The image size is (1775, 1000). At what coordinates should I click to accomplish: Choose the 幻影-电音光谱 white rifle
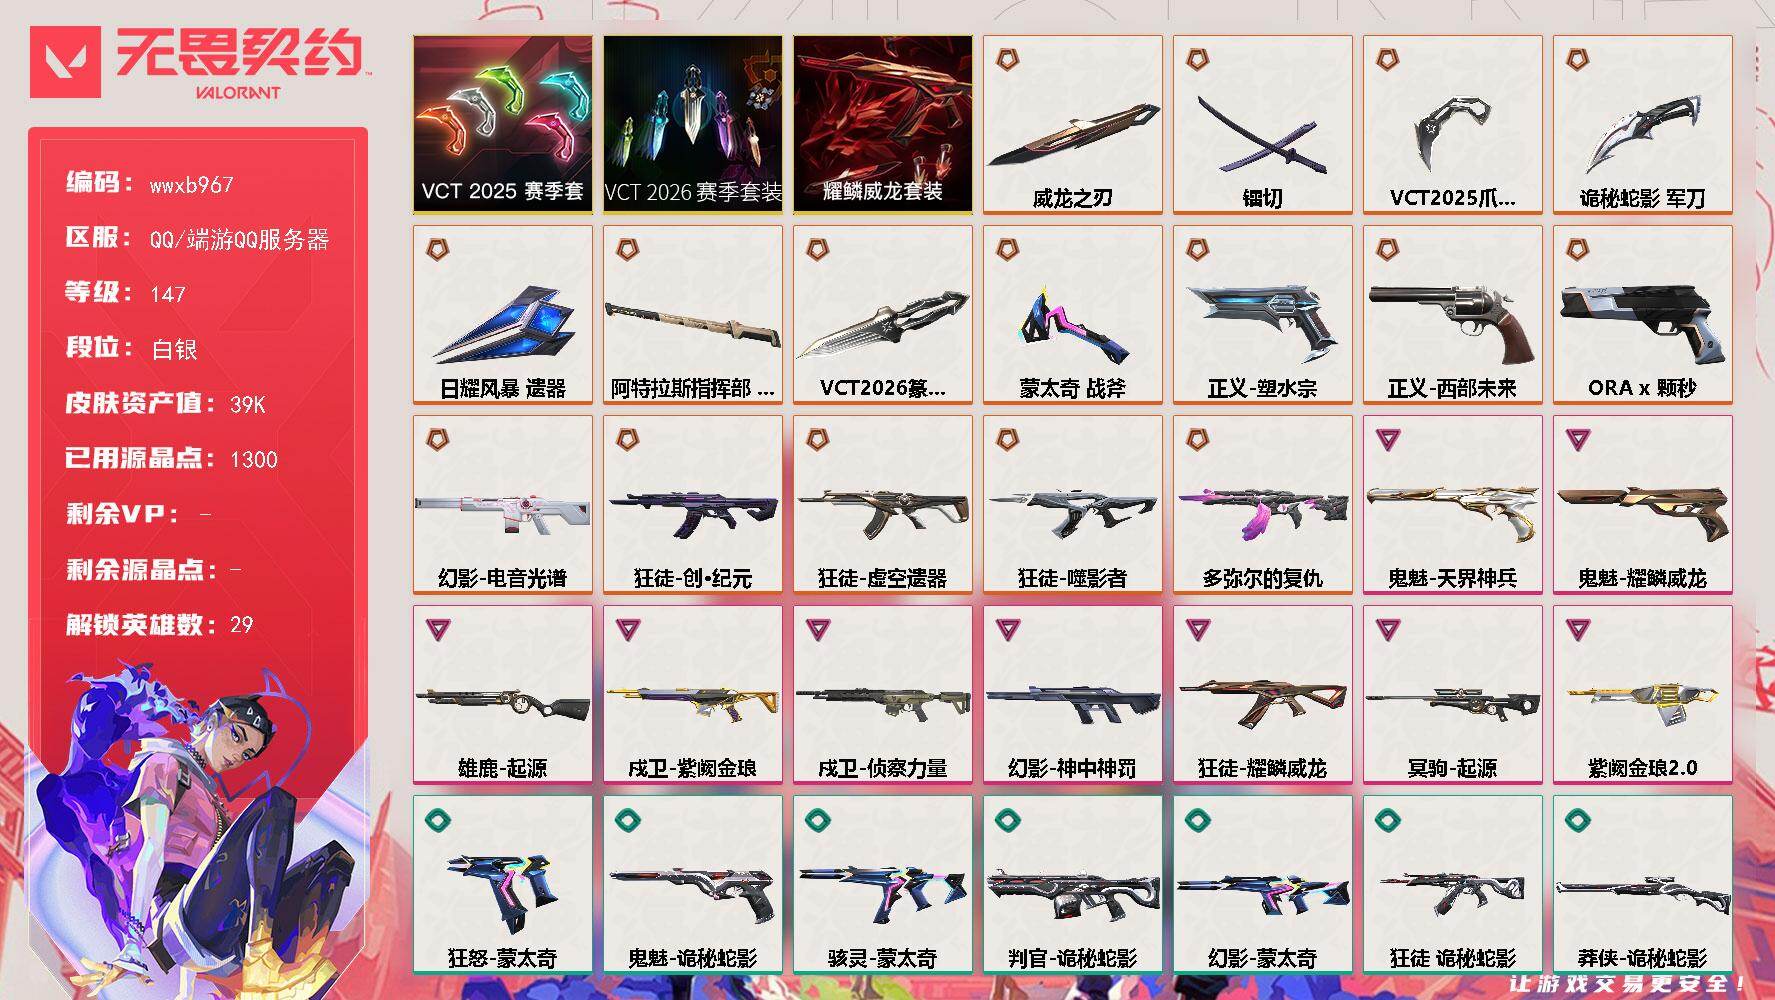click(x=502, y=504)
